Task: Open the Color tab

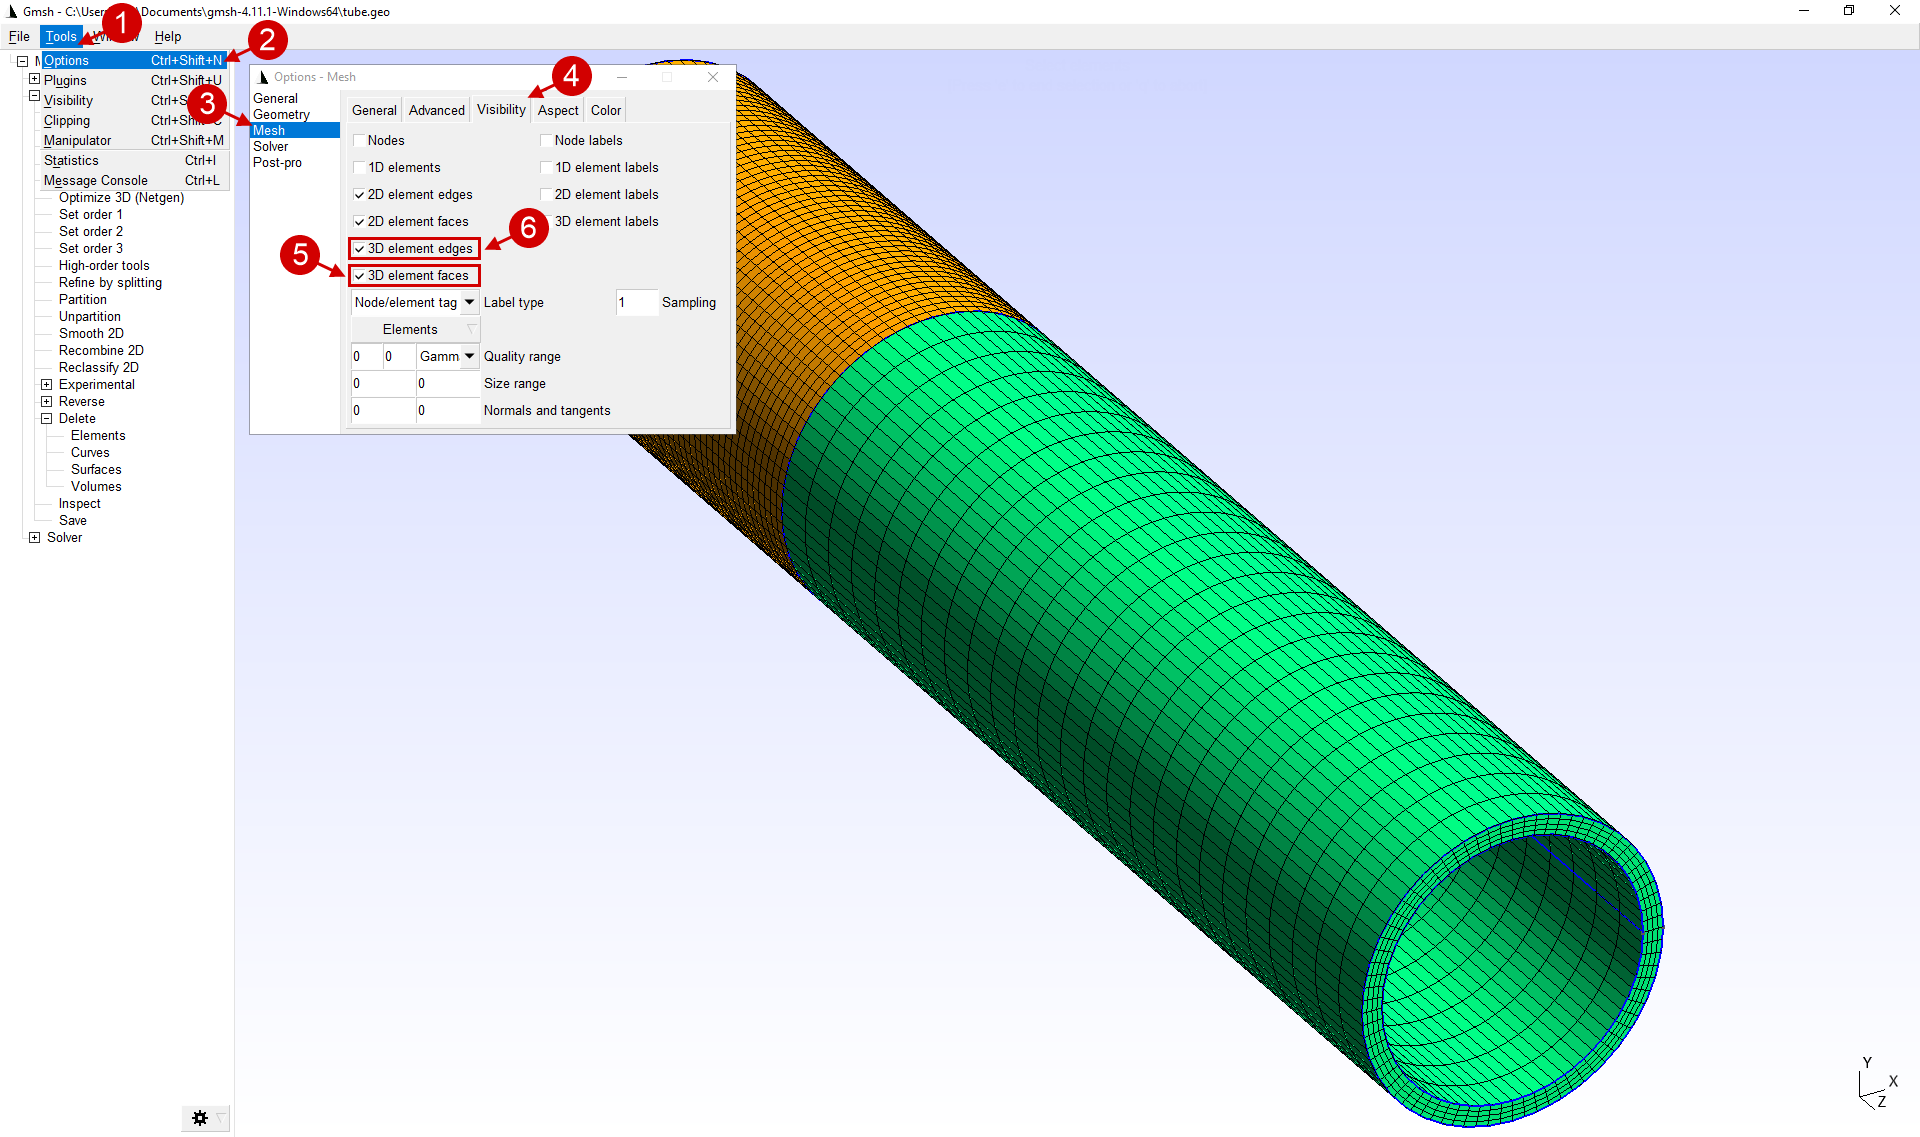Action: pyautogui.click(x=605, y=110)
